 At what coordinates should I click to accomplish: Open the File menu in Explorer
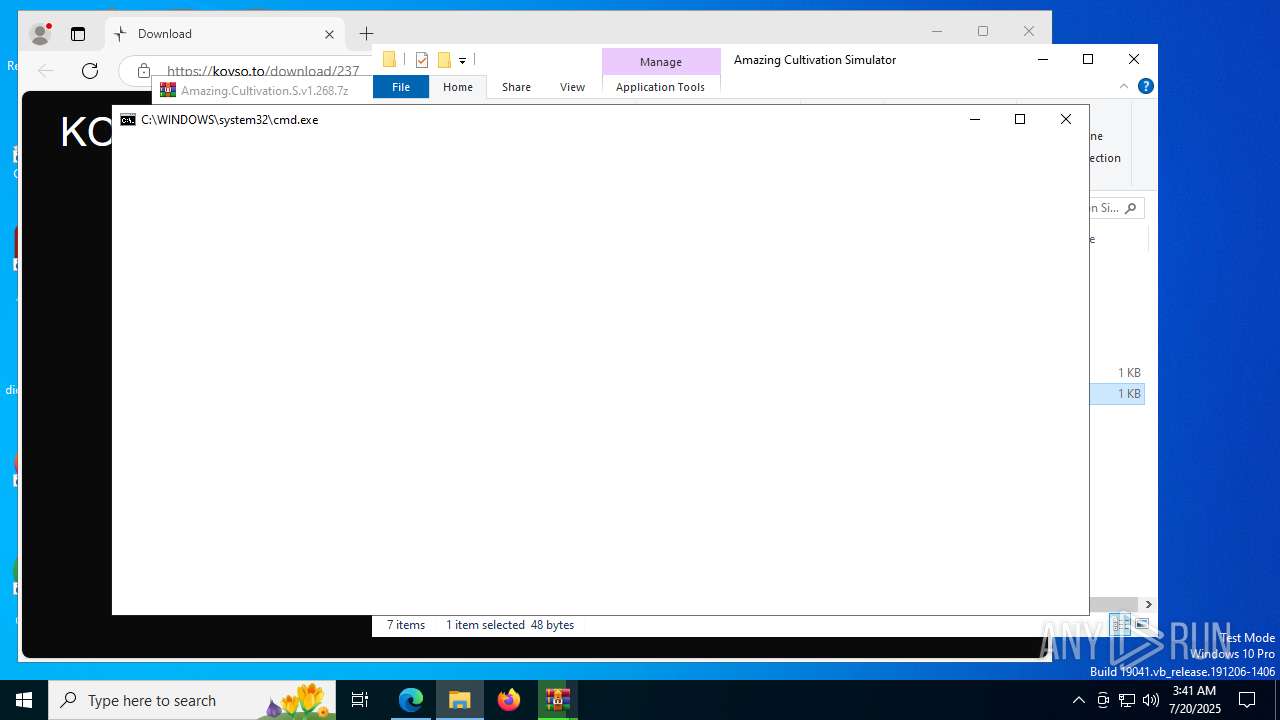pyautogui.click(x=401, y=87)
